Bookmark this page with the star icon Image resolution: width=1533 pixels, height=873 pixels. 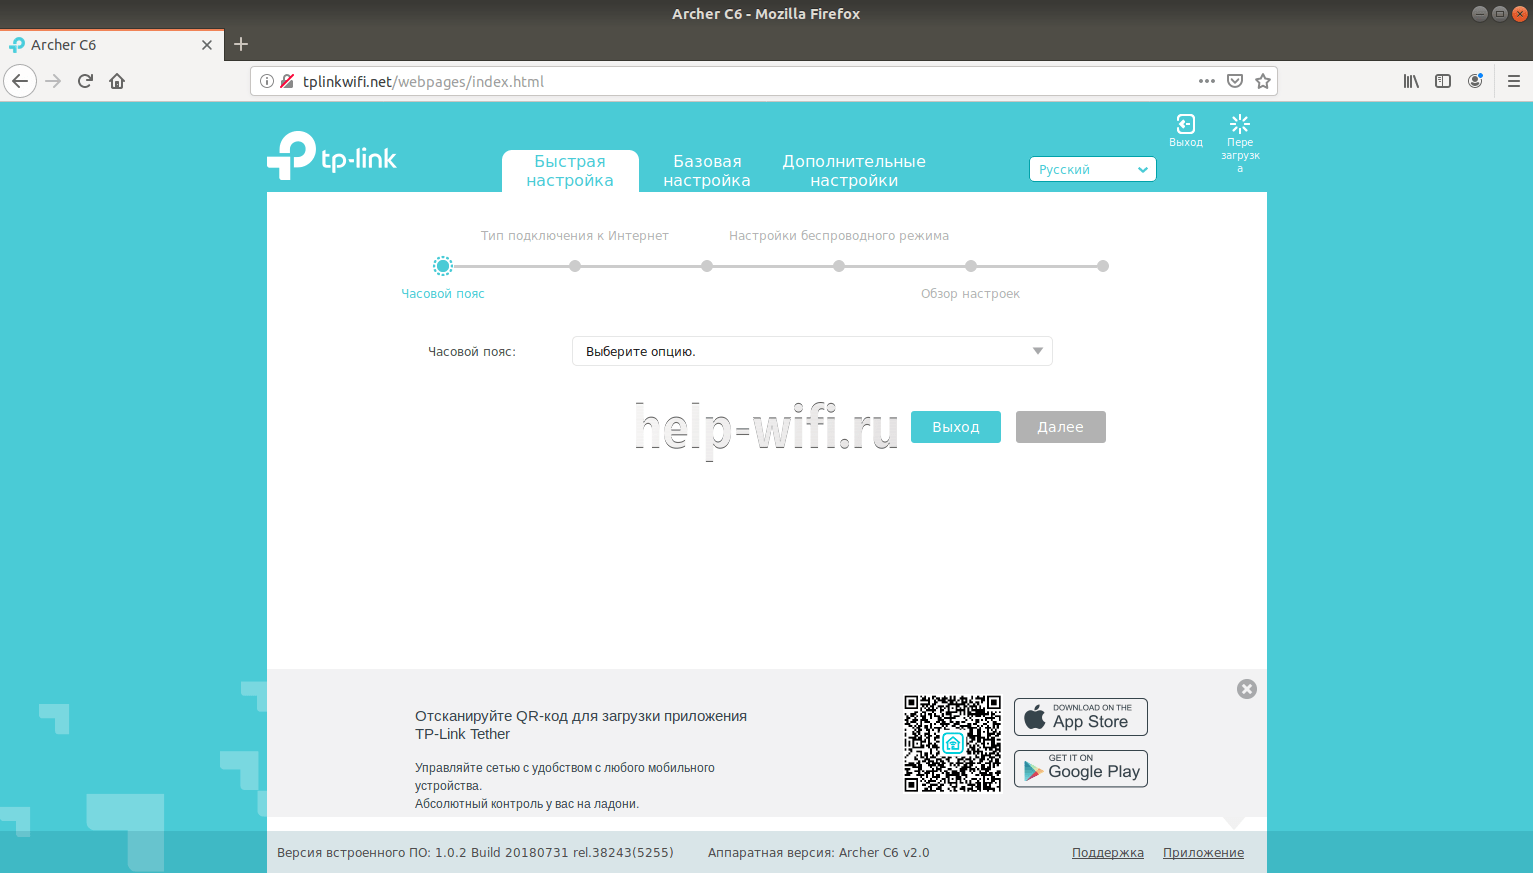tap(1263, 81)
